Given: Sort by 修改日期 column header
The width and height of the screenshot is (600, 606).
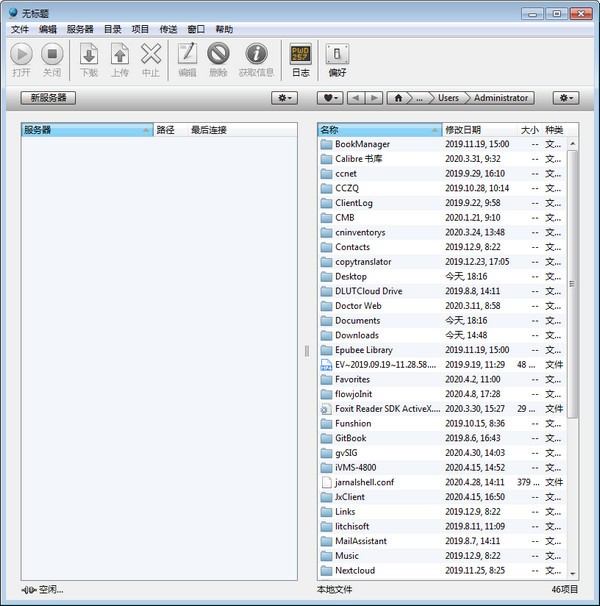Looking at the screenshot, I should click(x=479, y=130).
